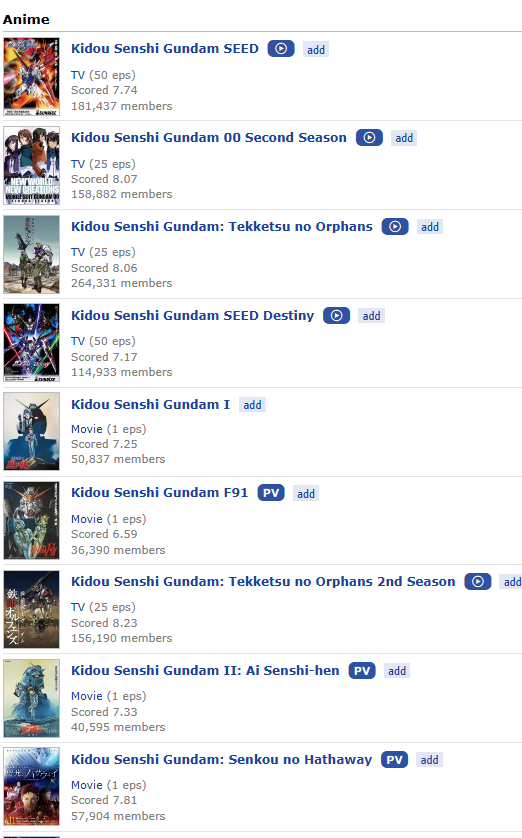Viewport: 522px width, 838px height.
Task: Open Kidou Senshi Gundam: Tekketsu no Orphans link
Action: point(222,227)
